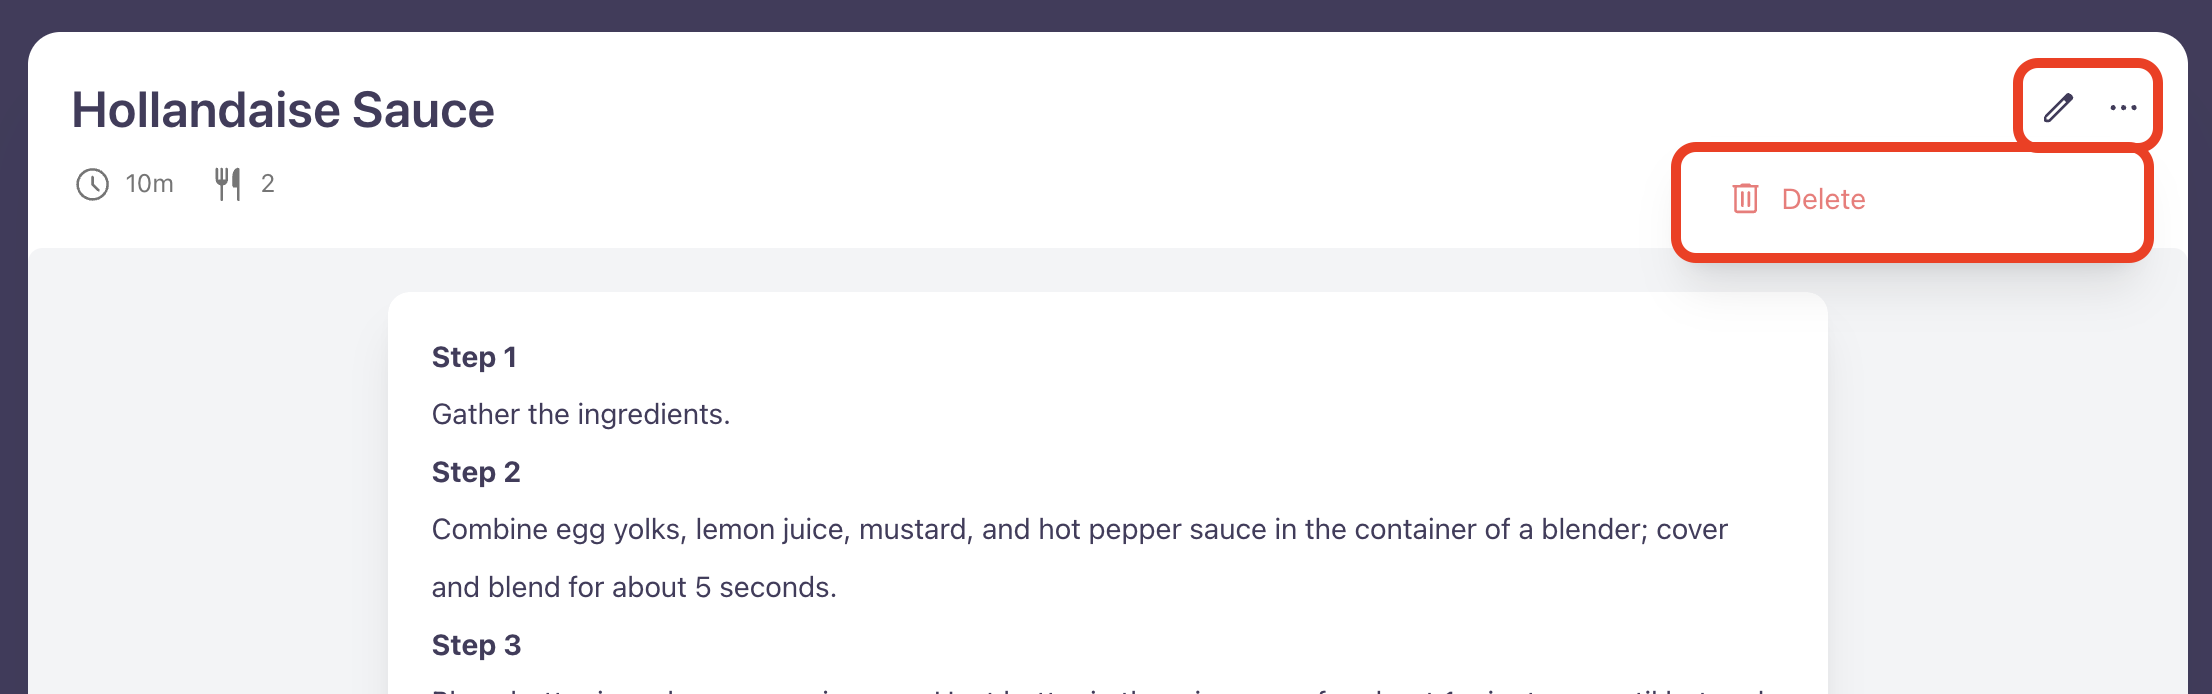This screenshot has height=694, width=2212.
Task: Open the three-dot more options menu
Action: [x=2123, y=108]
